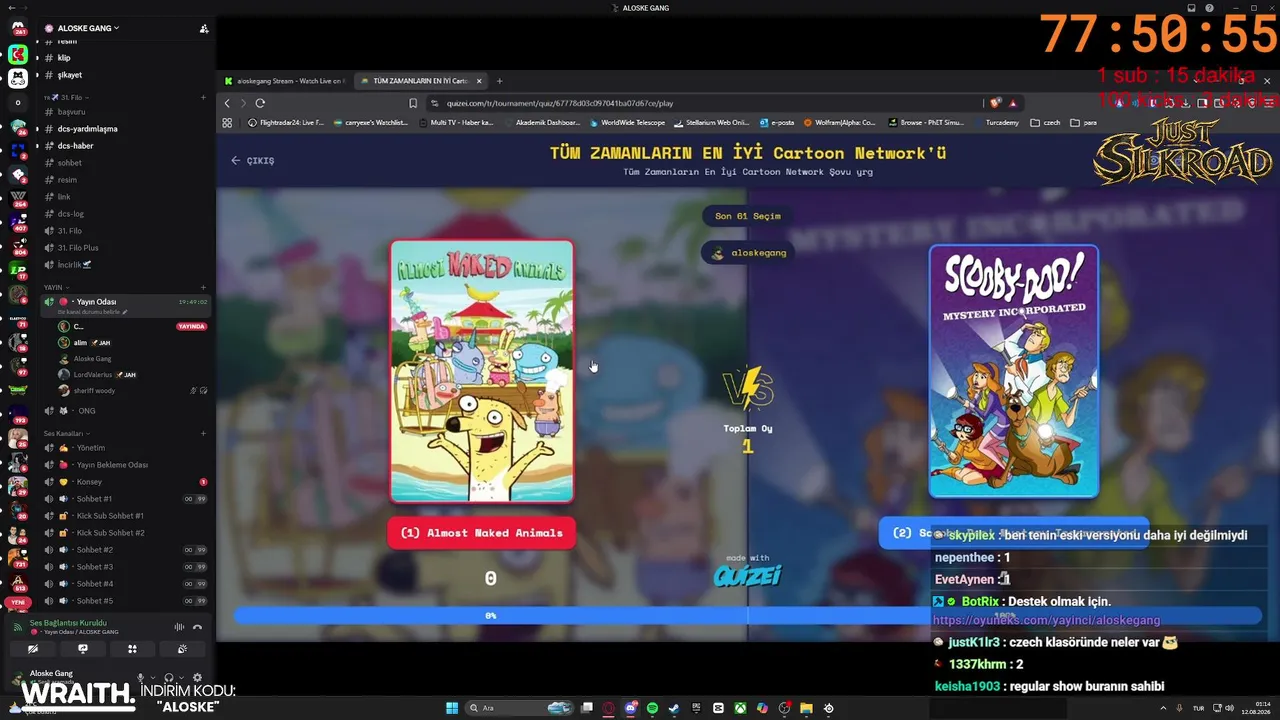Viewport: 1280px width, 720px height.
Task: Open the para bookmarks folder
Action: click(1084, 123)
